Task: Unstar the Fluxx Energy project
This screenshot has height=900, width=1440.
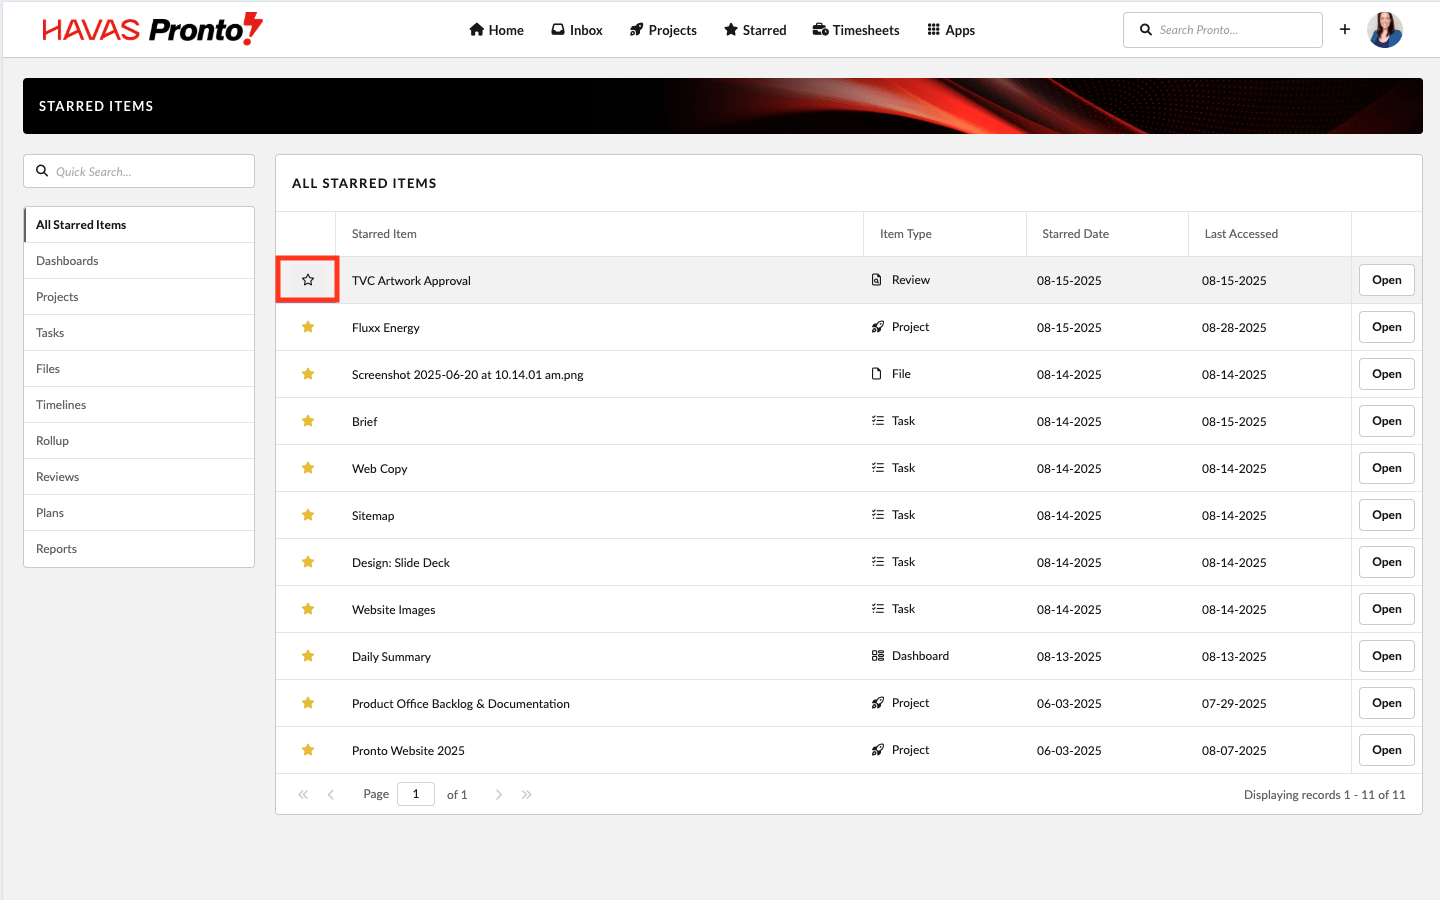Action: pos(308,327)
